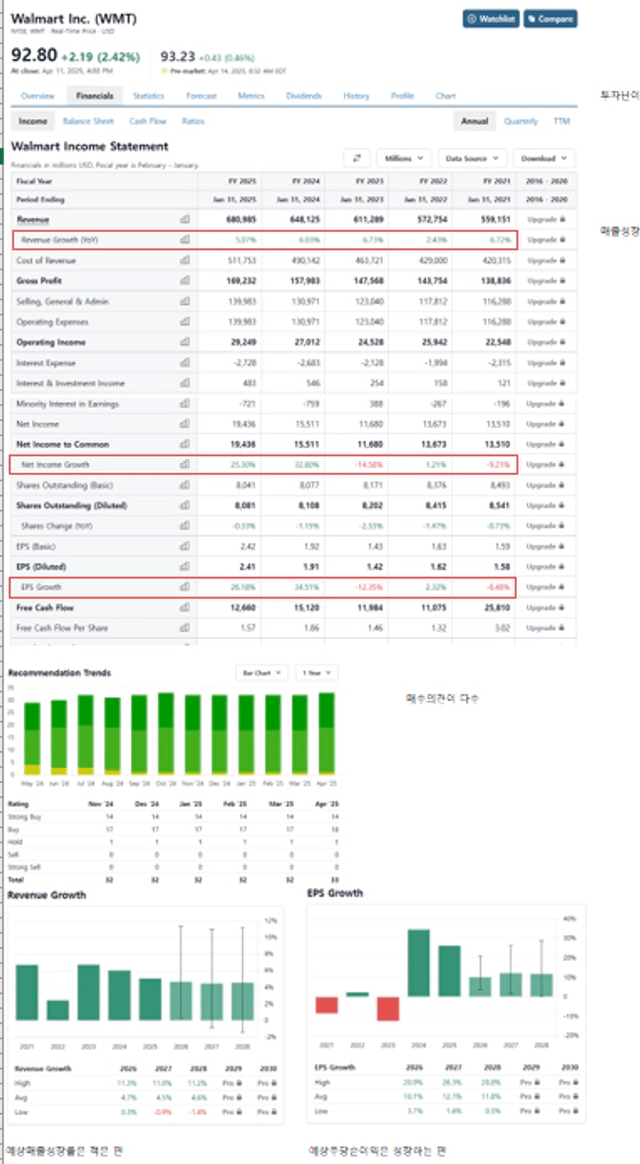Switch to the Forecast tab

click(201, 96)
